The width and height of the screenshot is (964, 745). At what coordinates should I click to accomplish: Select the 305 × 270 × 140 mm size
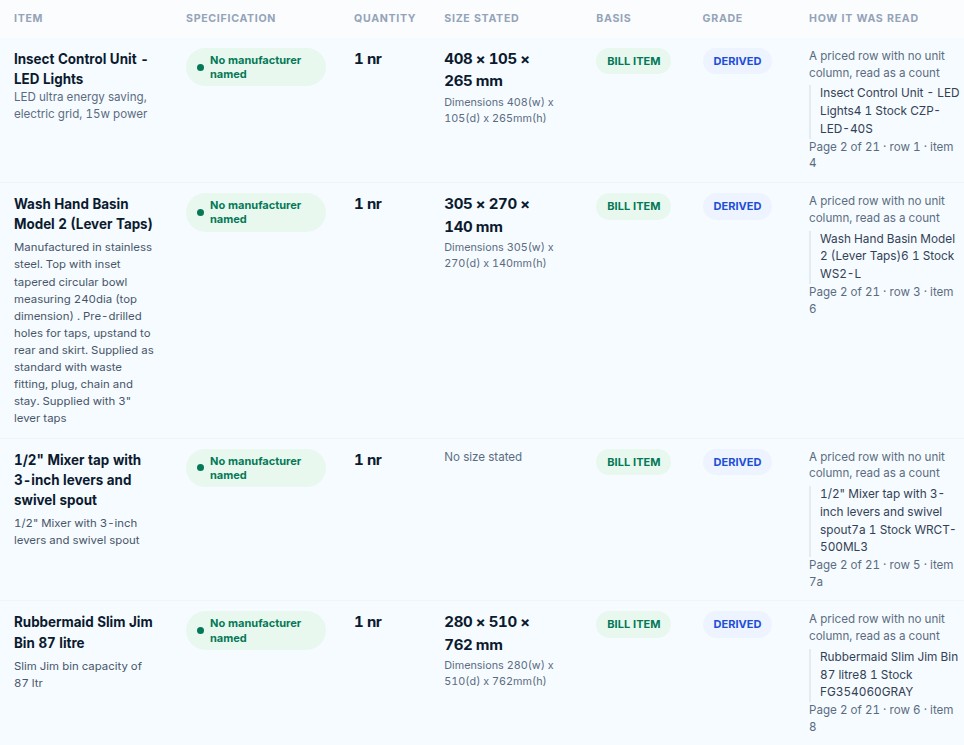click(487, 215)
